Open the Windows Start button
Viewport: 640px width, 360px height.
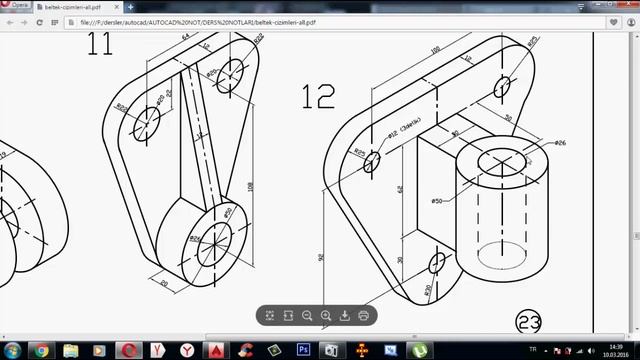click(12, 351)
